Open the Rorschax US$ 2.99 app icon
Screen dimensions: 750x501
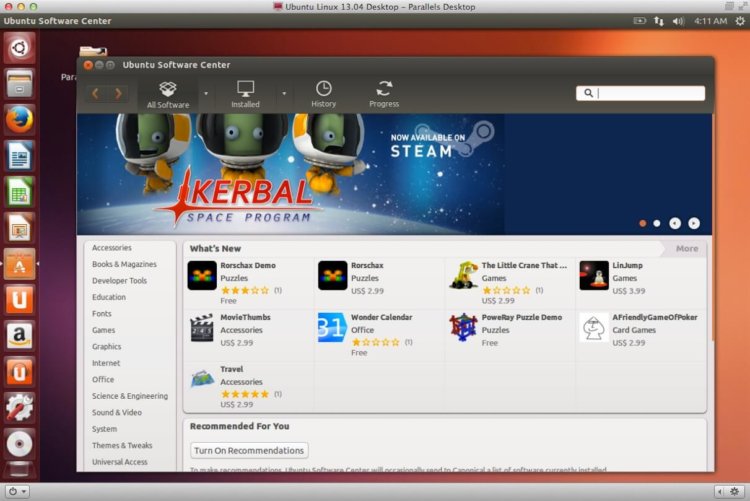[x=332, y=276]
